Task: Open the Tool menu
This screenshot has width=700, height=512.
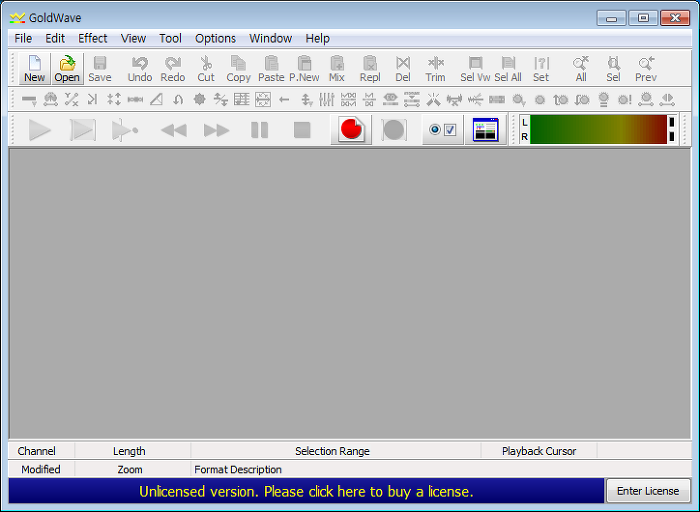Action: 171,38
